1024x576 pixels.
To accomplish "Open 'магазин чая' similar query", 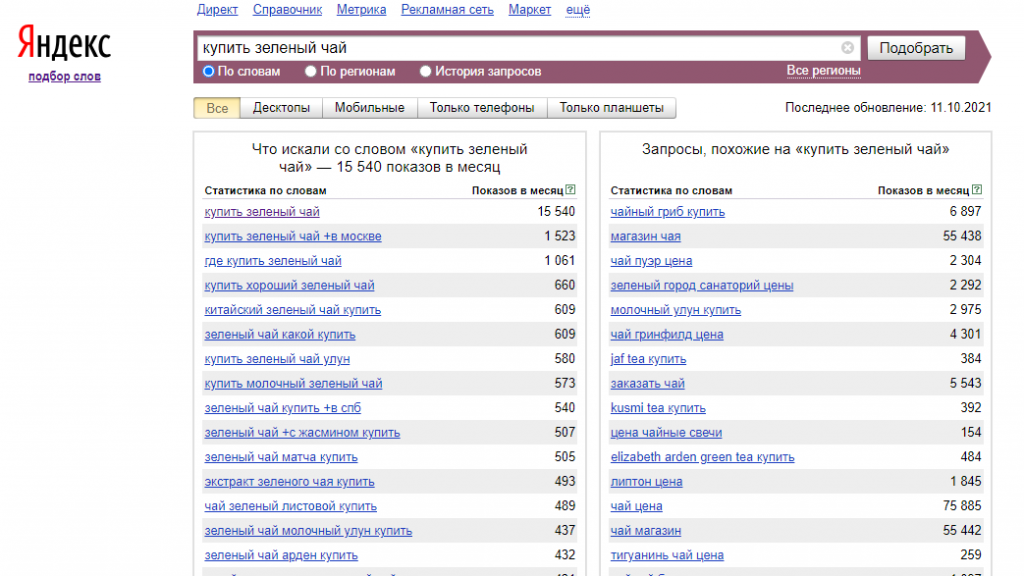I will (645, 236).
